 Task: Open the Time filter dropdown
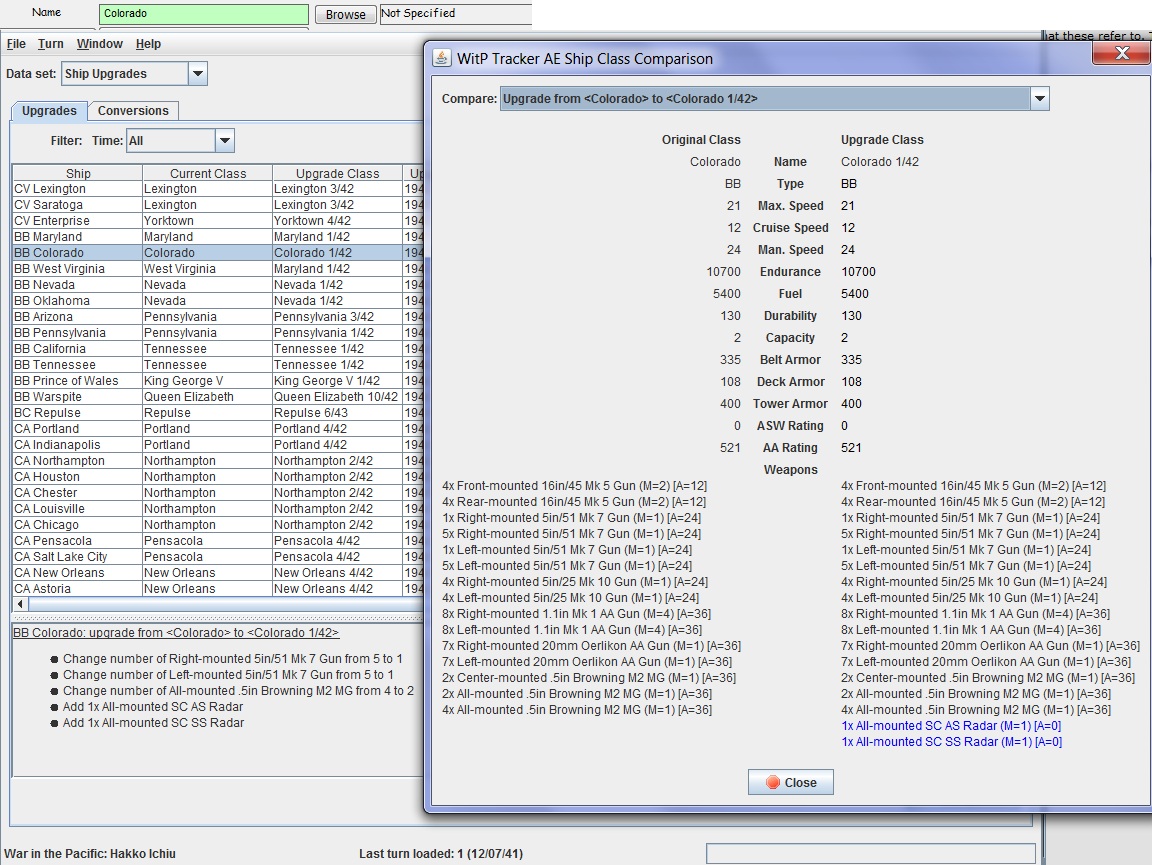point(224,141)
